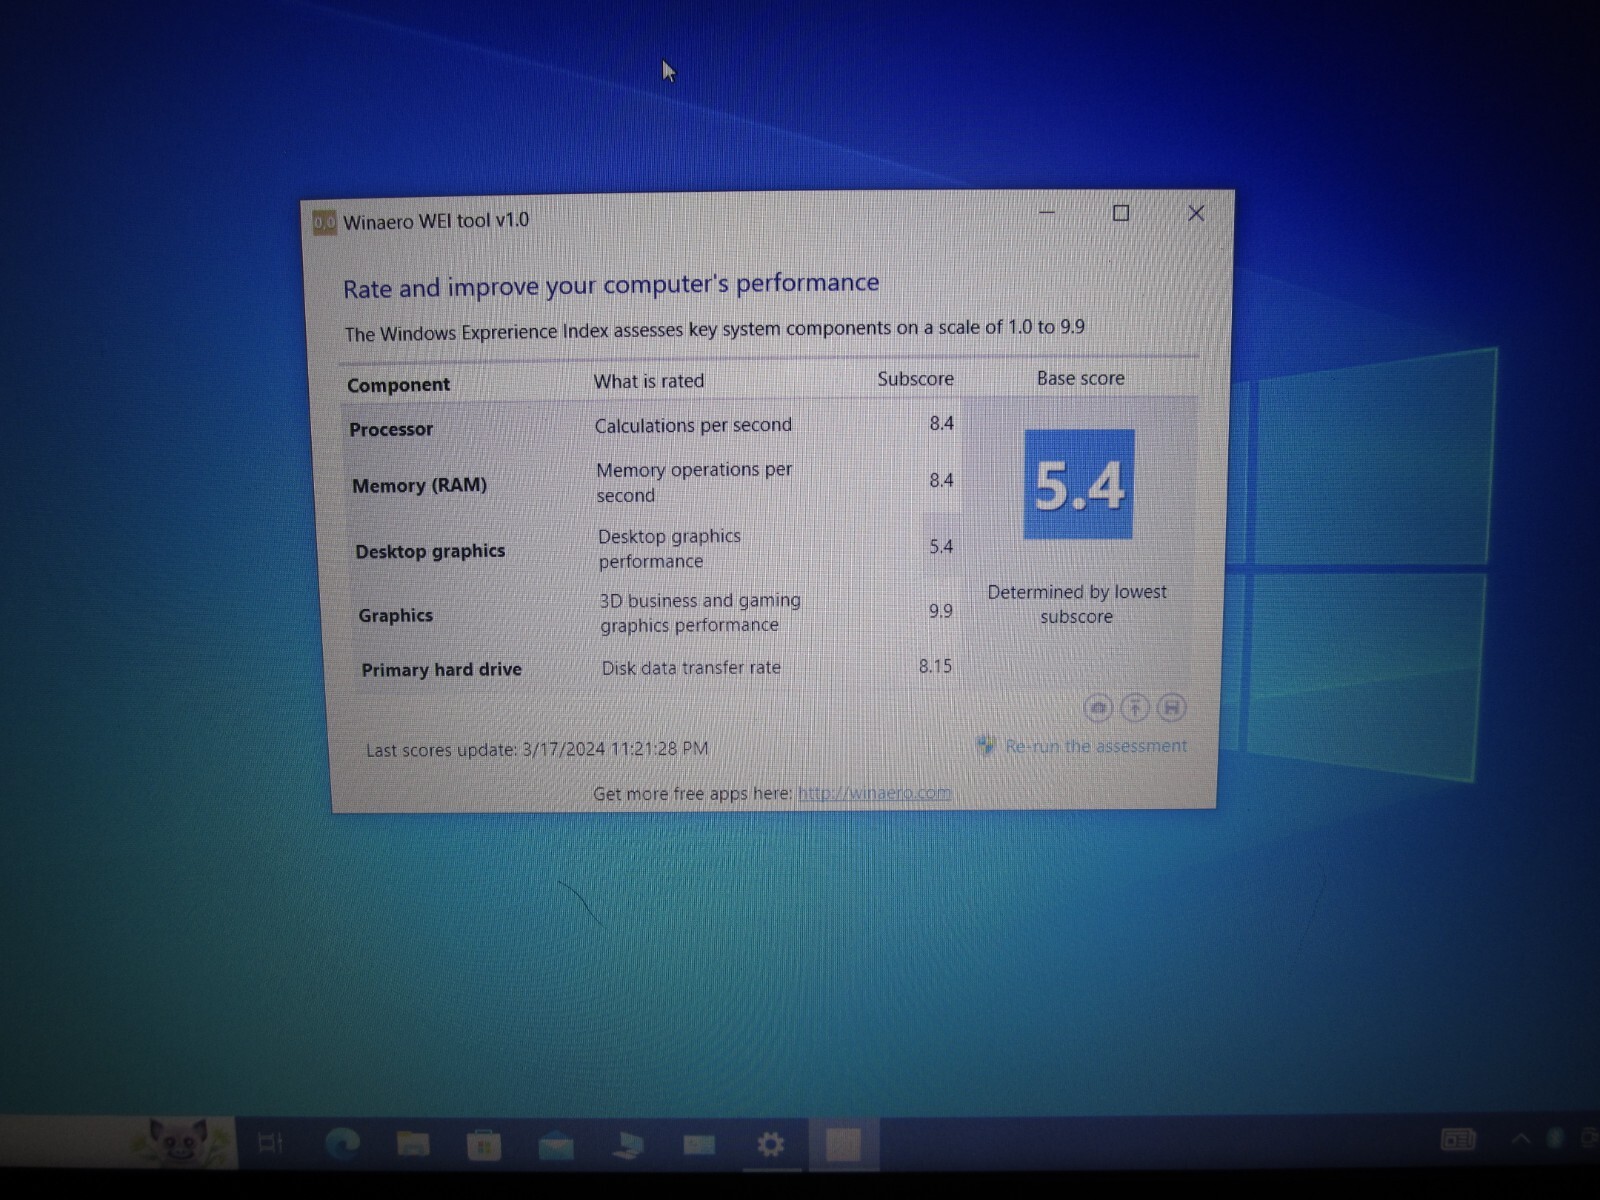Click 'Desktop graphics performance' description text
Screen dimensions: 1600x1200
tap(669, 548)
